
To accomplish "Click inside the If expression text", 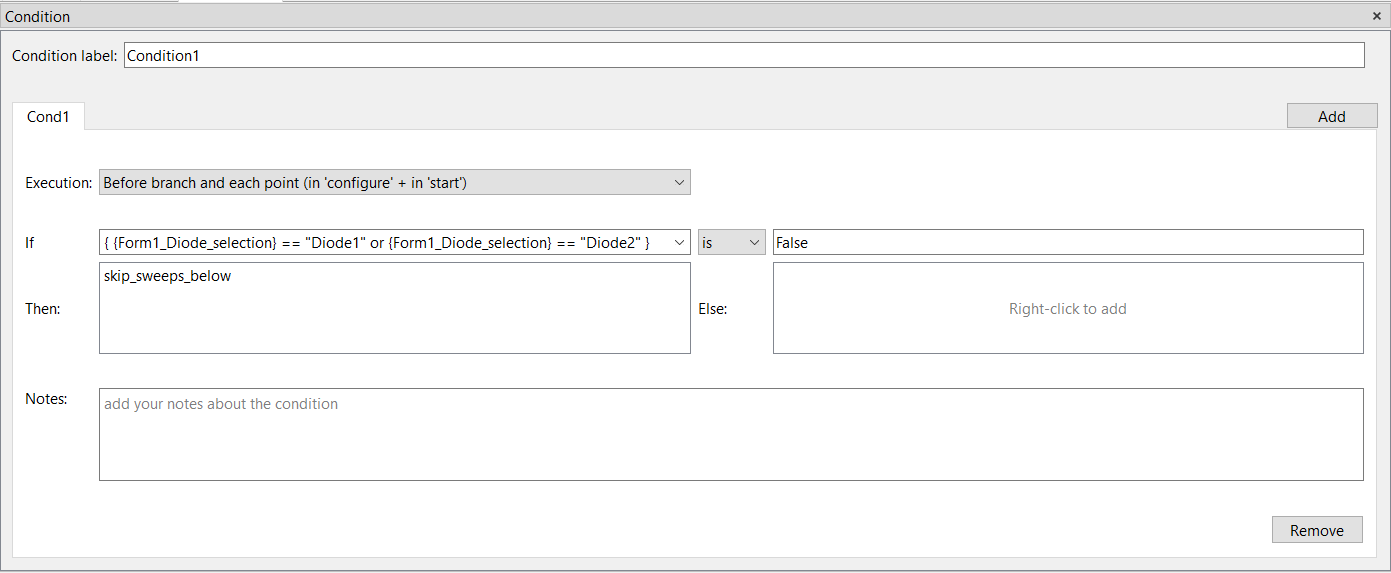I will 376,243.
